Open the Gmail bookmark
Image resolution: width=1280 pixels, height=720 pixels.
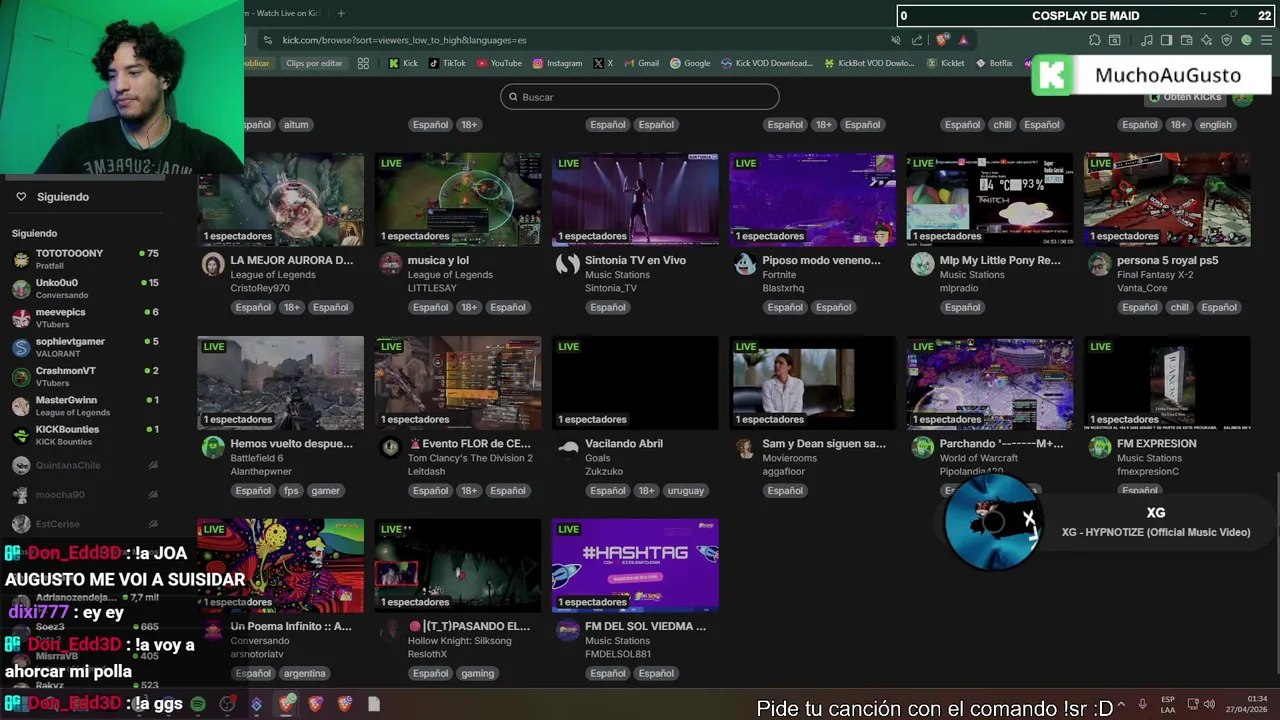[641, 63]
